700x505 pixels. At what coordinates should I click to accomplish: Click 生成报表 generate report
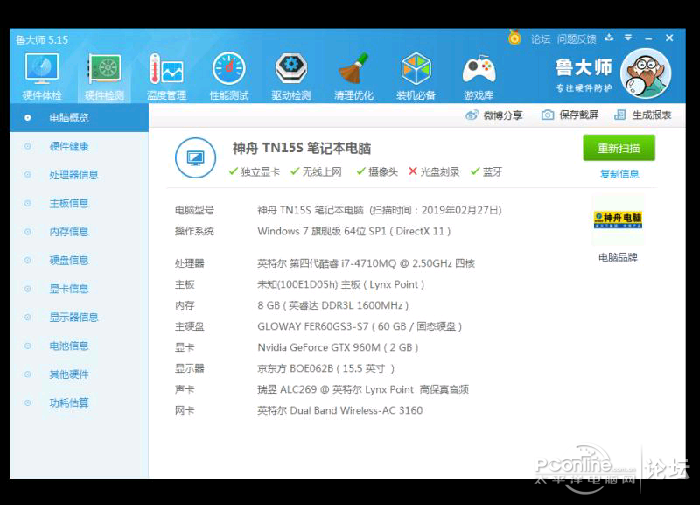(643, 115)
